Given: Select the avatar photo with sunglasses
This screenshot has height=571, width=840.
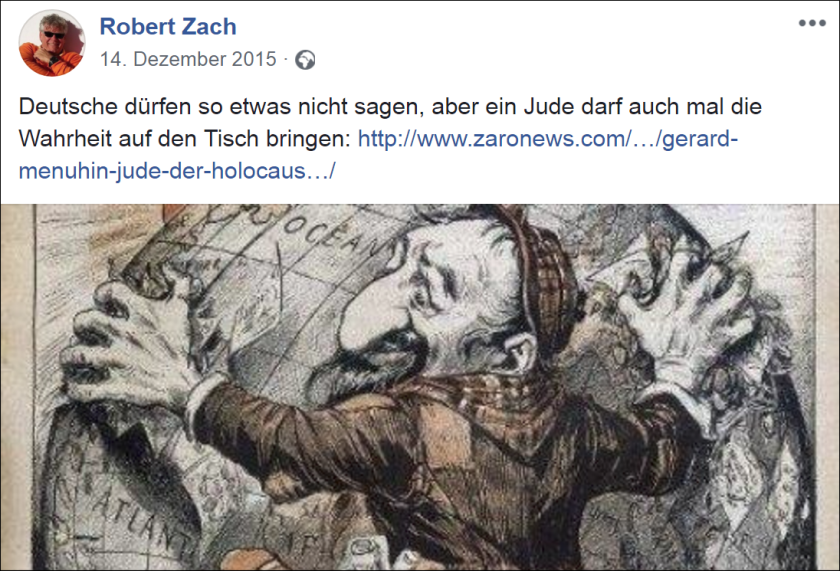Looking at the screenshot, I should pyautogui.click(x=52, y=43).
